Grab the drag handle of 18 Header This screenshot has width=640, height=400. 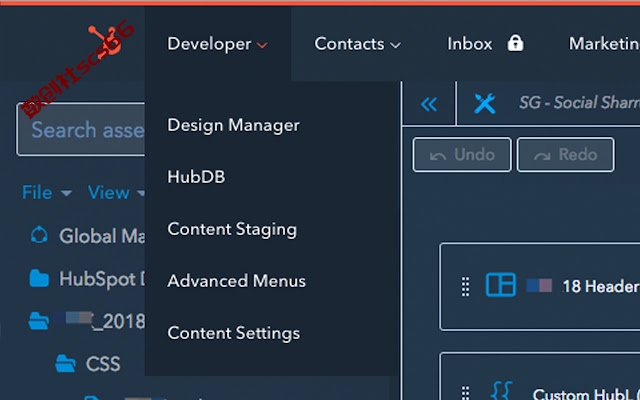pos(465,286)
